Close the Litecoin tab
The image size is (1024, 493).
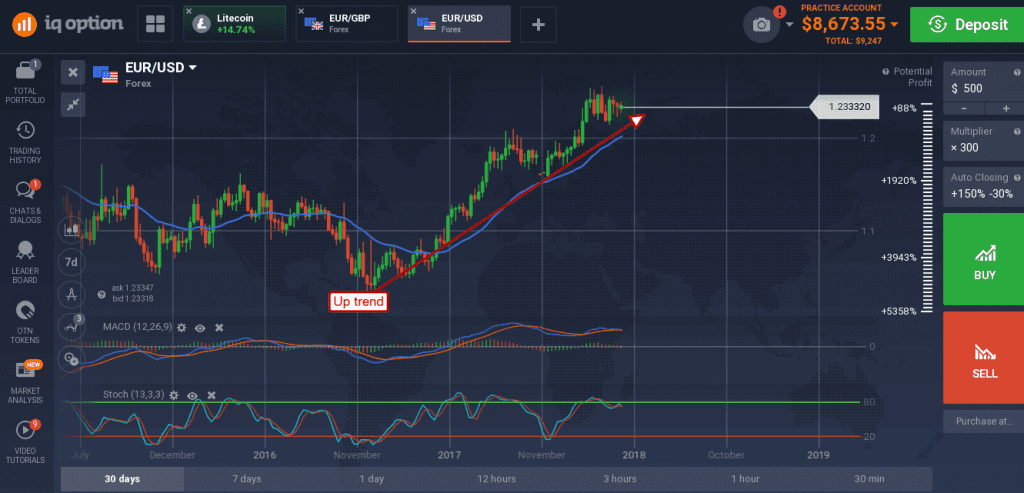[189, 11]
